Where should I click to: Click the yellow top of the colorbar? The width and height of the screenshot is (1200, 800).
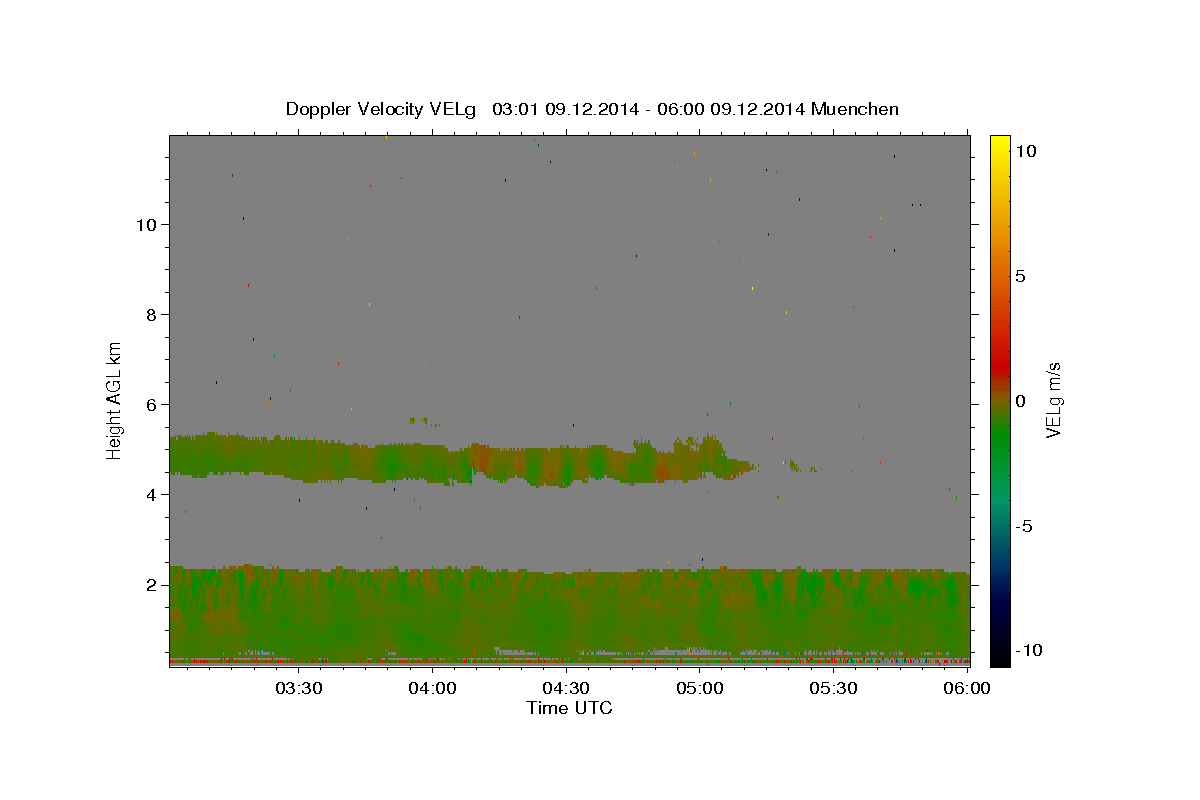click(x=999, y=143)
